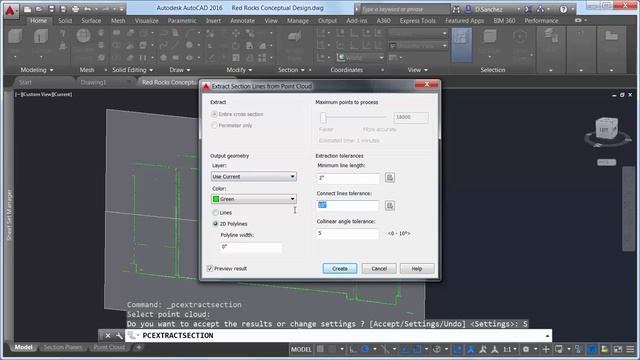Screen dimensions: 640x360
Task: Open the Annotate ribbon tab
Action: tap(242, 20)
